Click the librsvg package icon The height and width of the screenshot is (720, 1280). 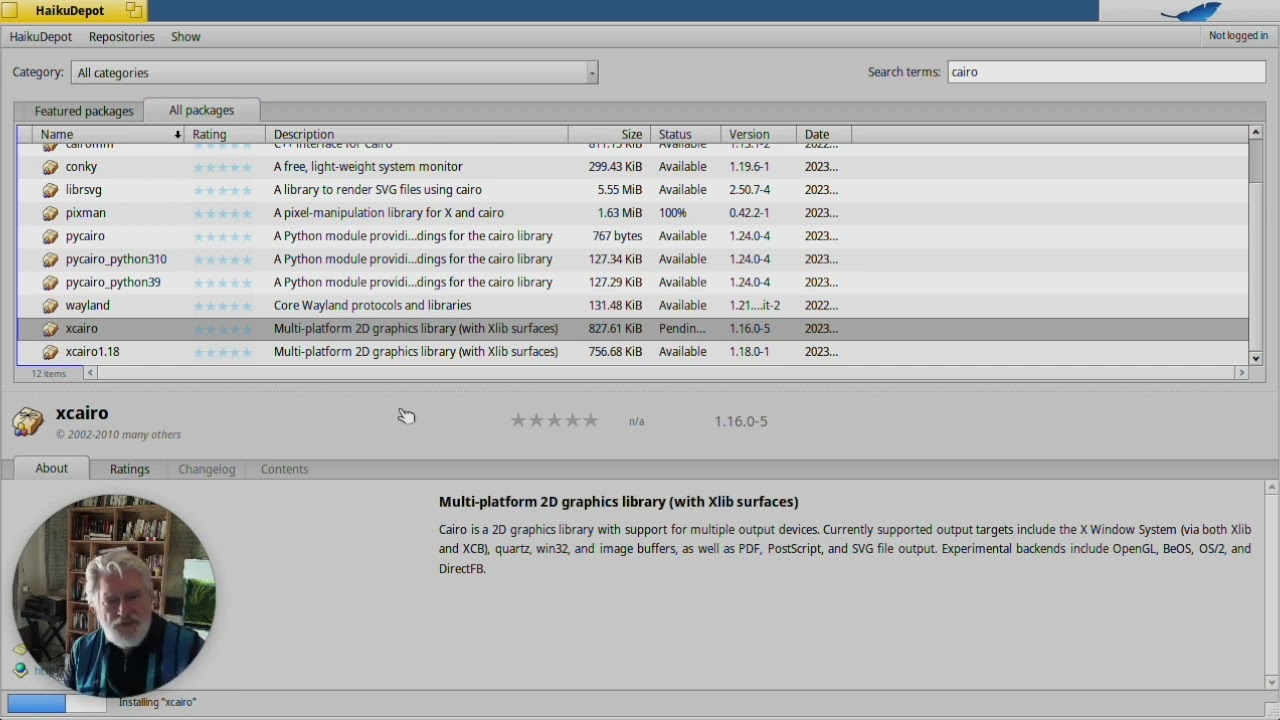(50, 190)
